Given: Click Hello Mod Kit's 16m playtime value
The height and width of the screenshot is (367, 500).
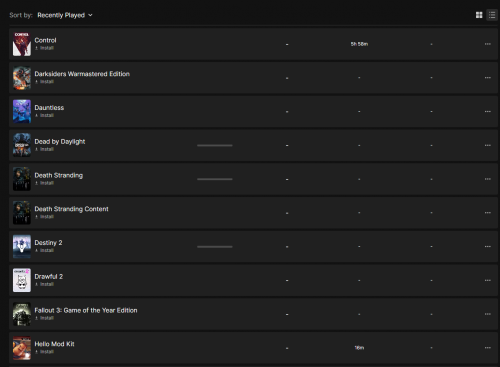Looking at the screenshot, I should (x=359, y=348).
